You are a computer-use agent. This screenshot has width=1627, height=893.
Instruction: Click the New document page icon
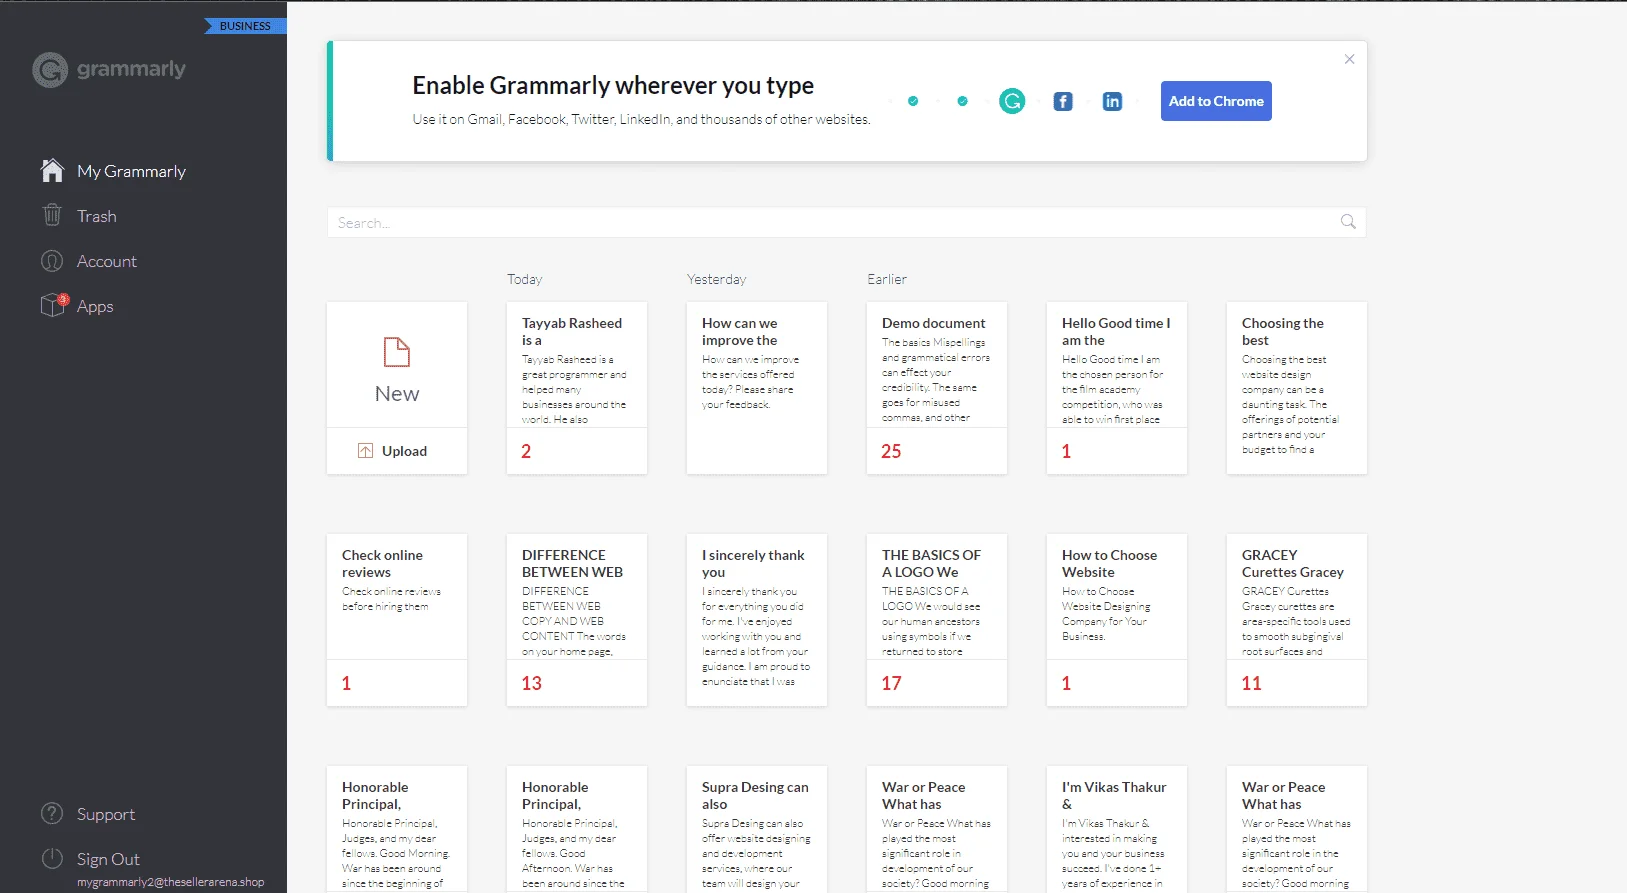(397, 352)
